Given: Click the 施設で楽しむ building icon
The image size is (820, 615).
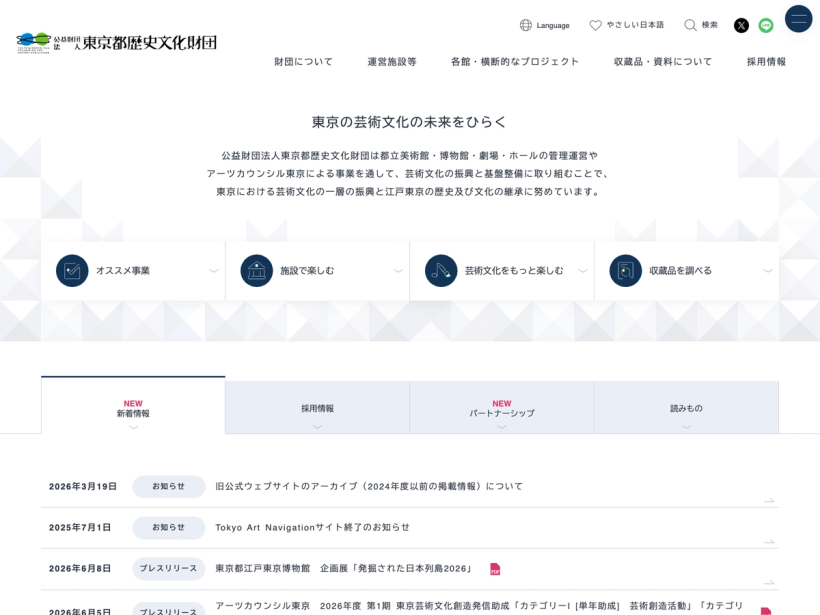Looking at the screenshot, I should point(256,270).
